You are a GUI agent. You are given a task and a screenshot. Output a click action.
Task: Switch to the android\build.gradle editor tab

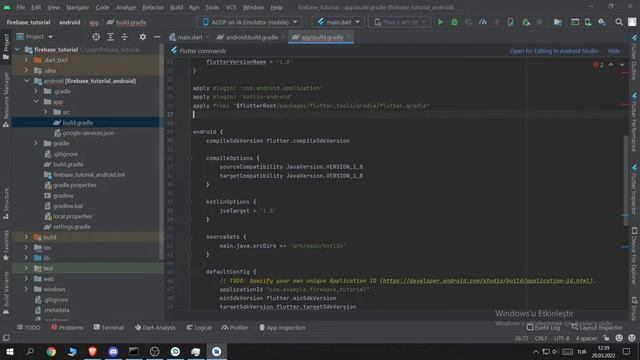tap(249, 37)
